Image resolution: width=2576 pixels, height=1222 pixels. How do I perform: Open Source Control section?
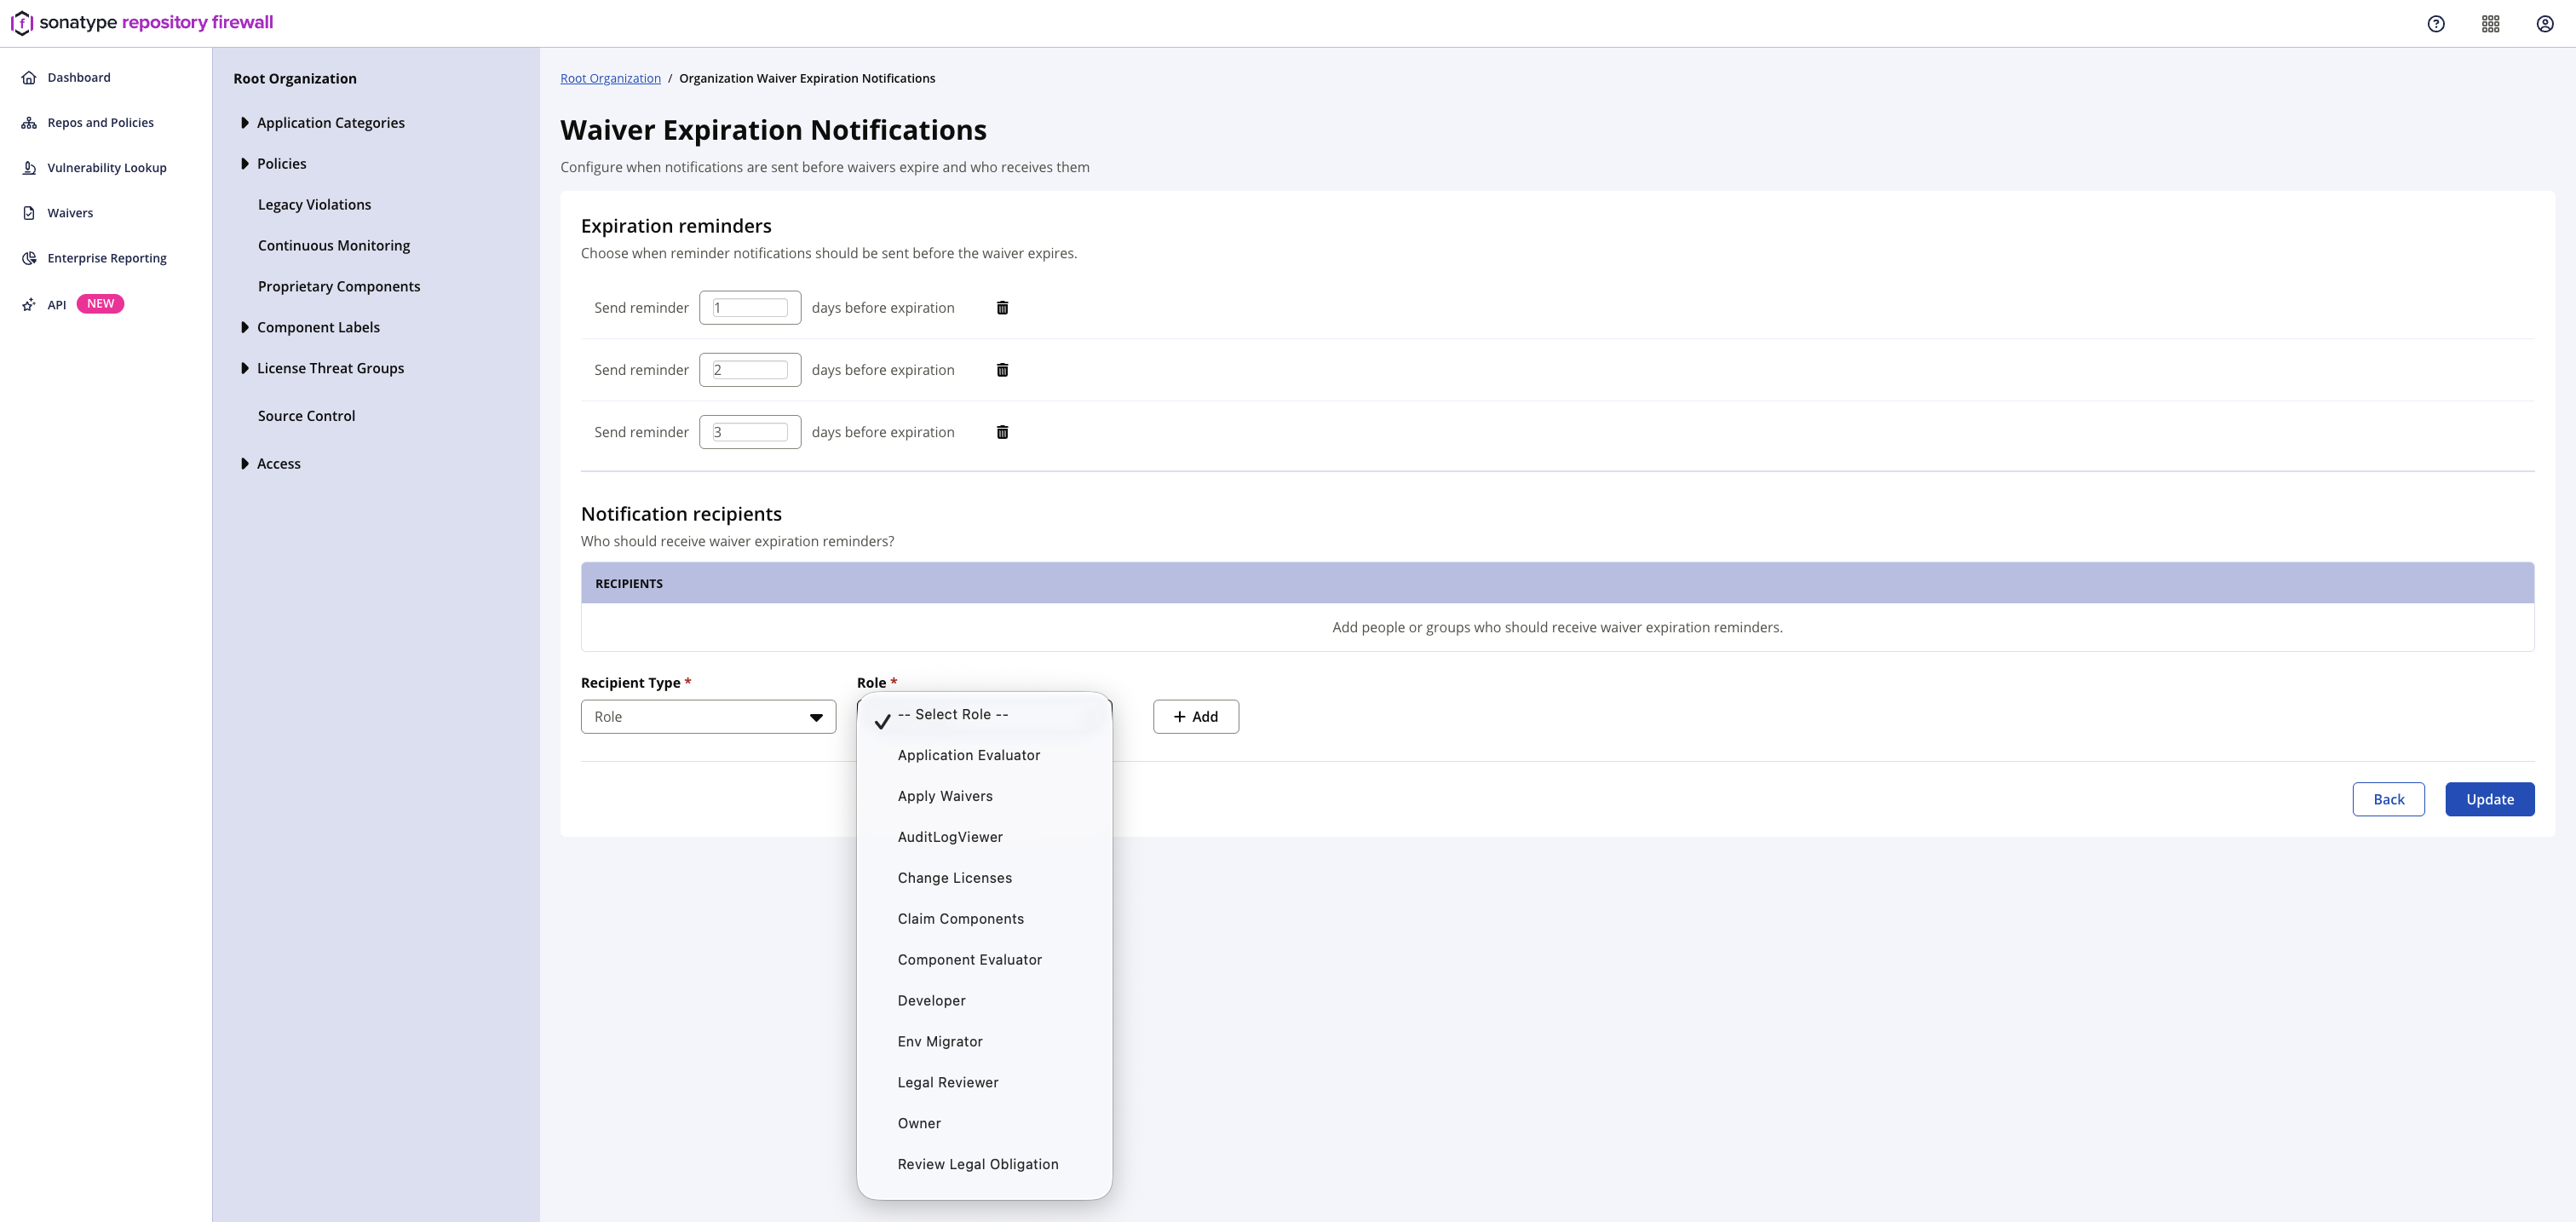(x=306, y=416)
